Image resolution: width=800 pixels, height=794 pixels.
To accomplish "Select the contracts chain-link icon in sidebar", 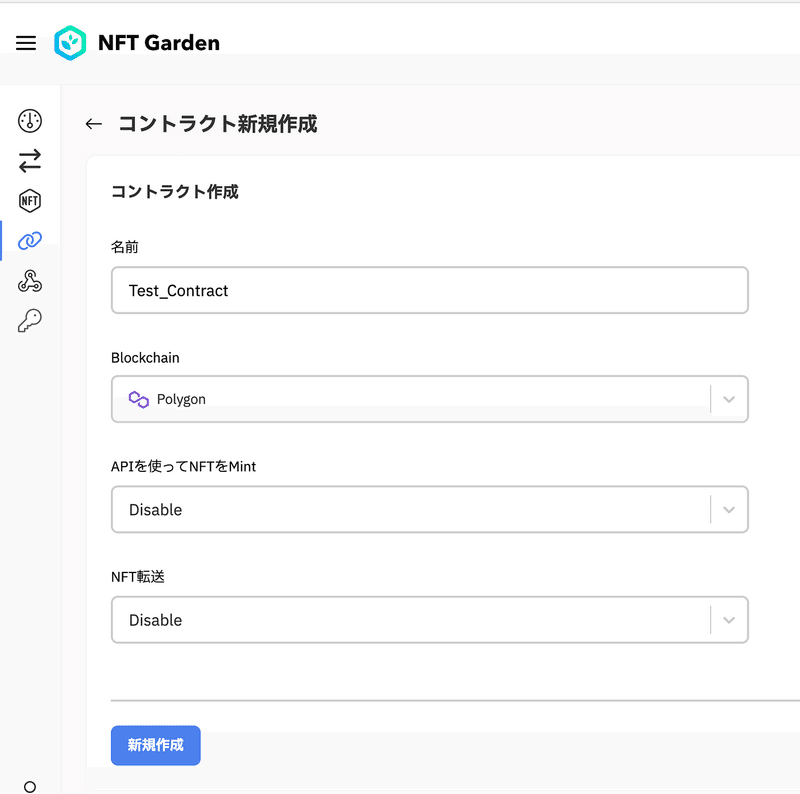I will [x=30, y=240].
